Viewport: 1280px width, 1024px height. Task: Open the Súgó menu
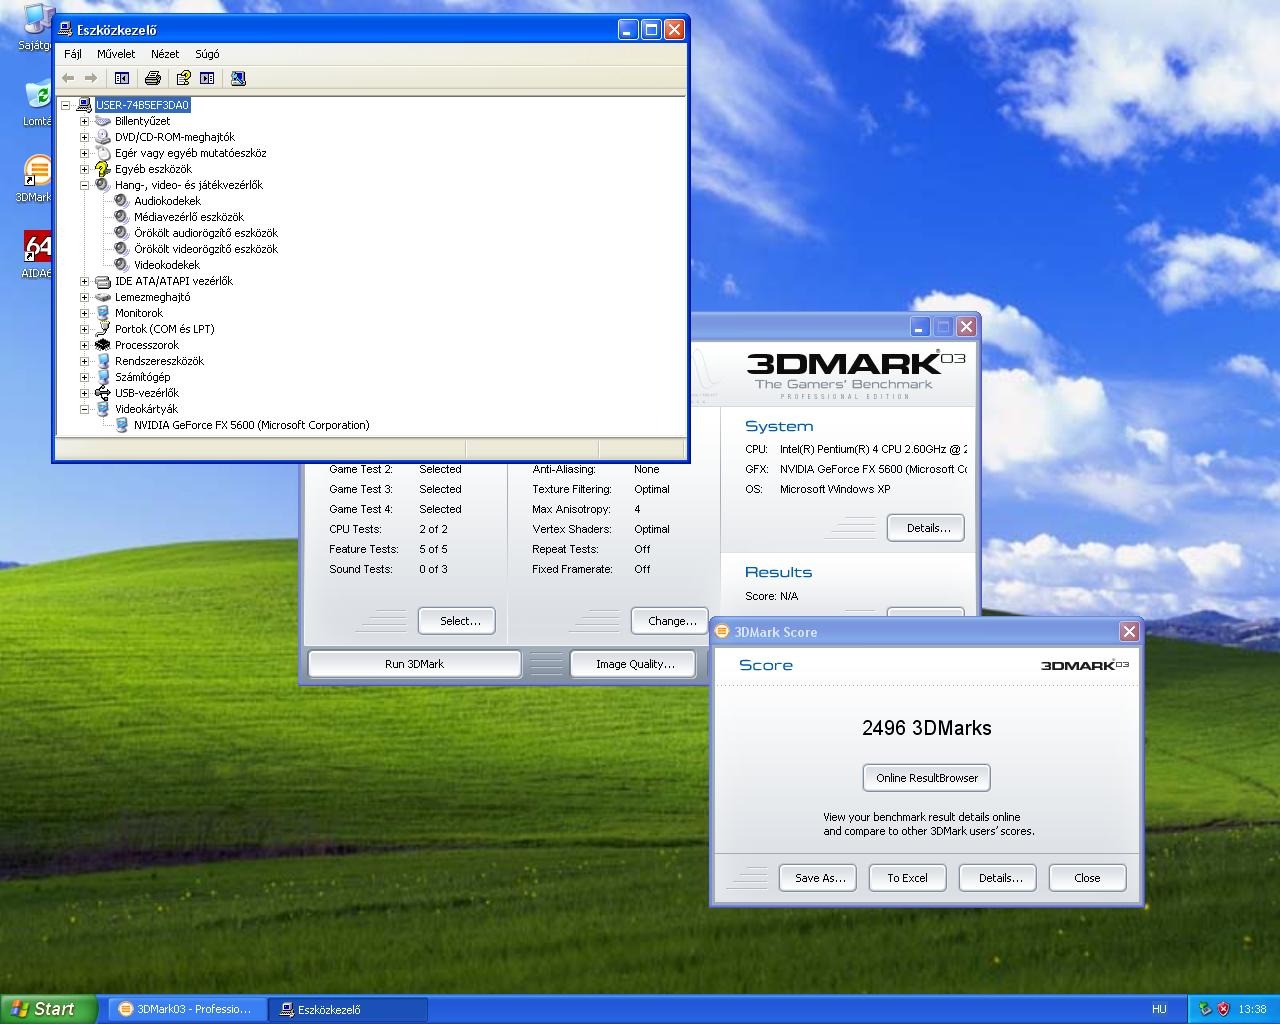tap(207, 54)
